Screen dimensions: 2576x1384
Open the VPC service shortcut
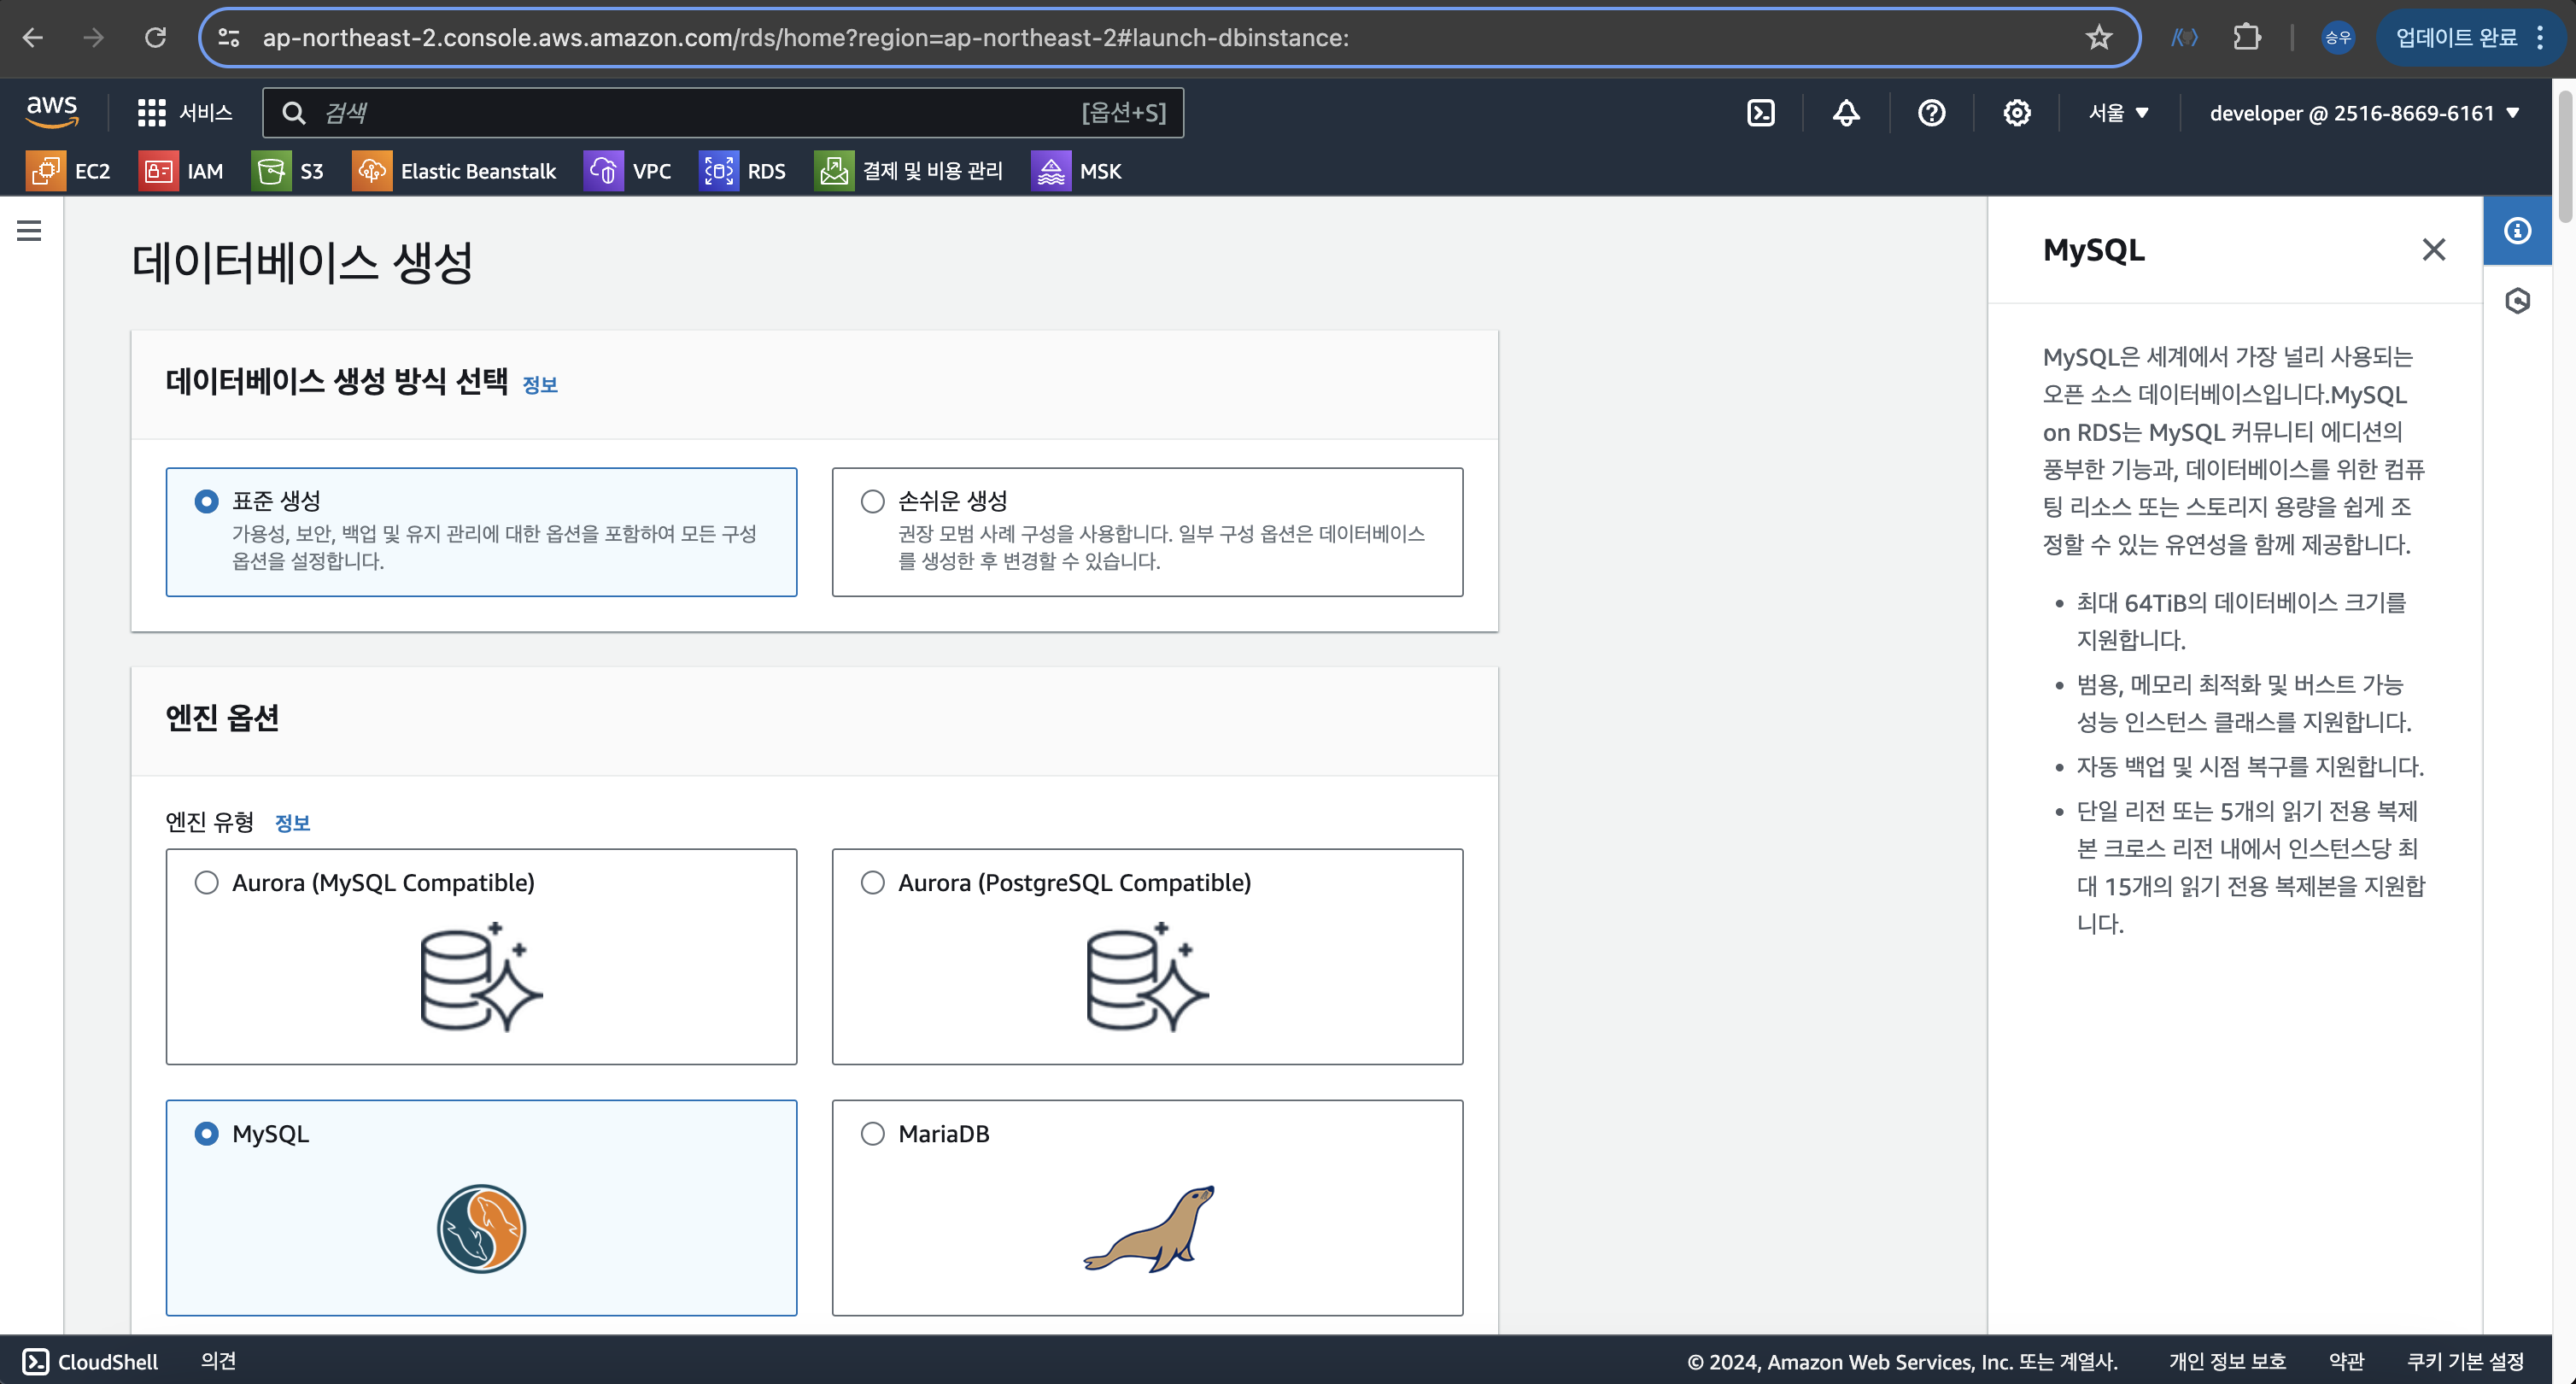tap(628, 171)
